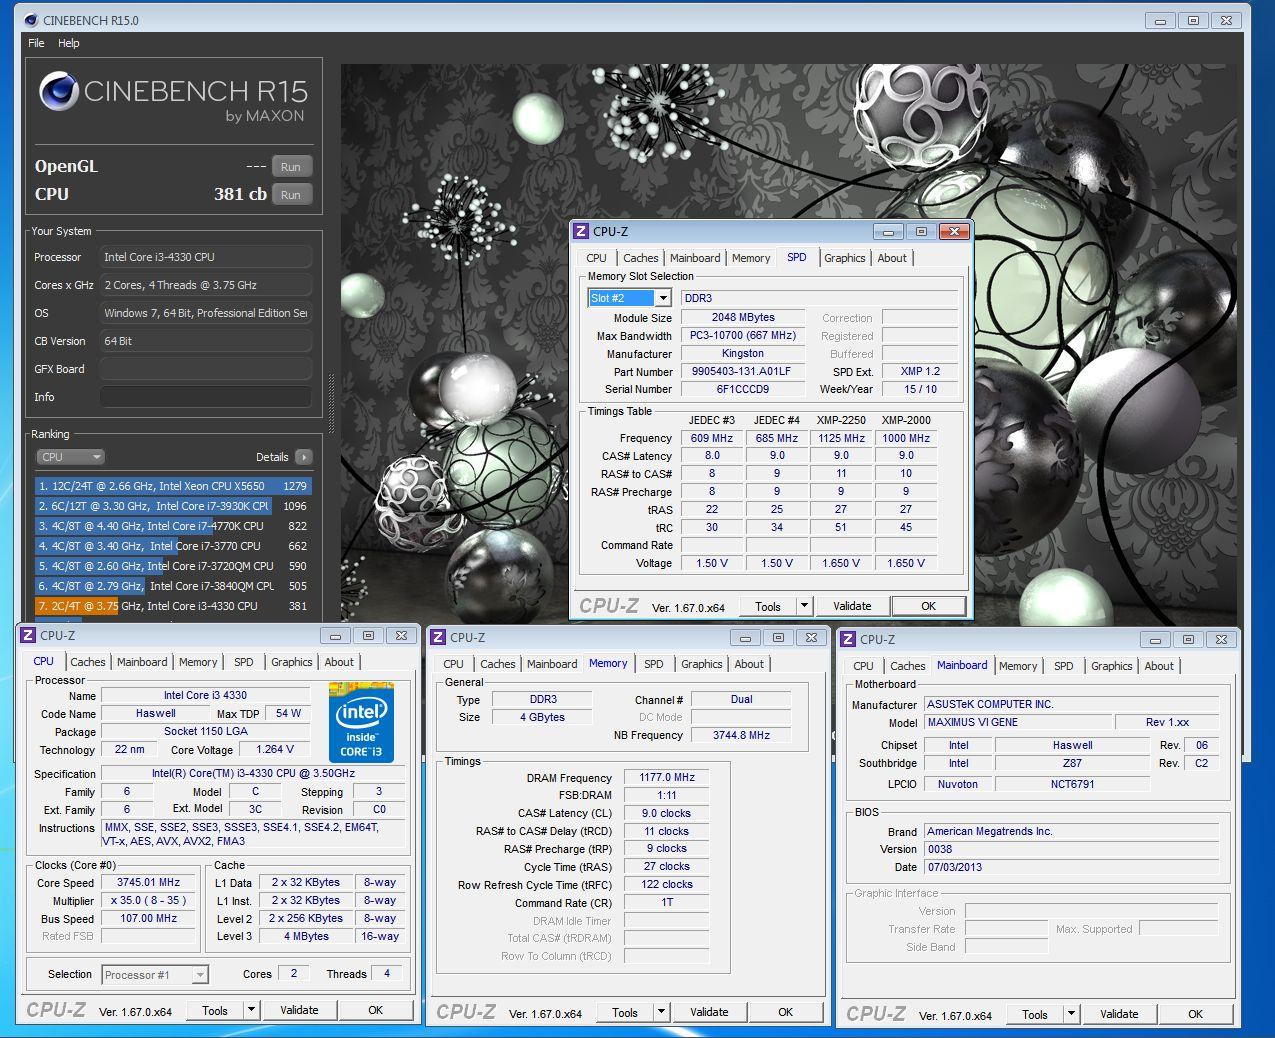Click the Cinebench icon in the title bar
The width and height of the screenshot is (1275, 1038).
click(x=30, y=20)
